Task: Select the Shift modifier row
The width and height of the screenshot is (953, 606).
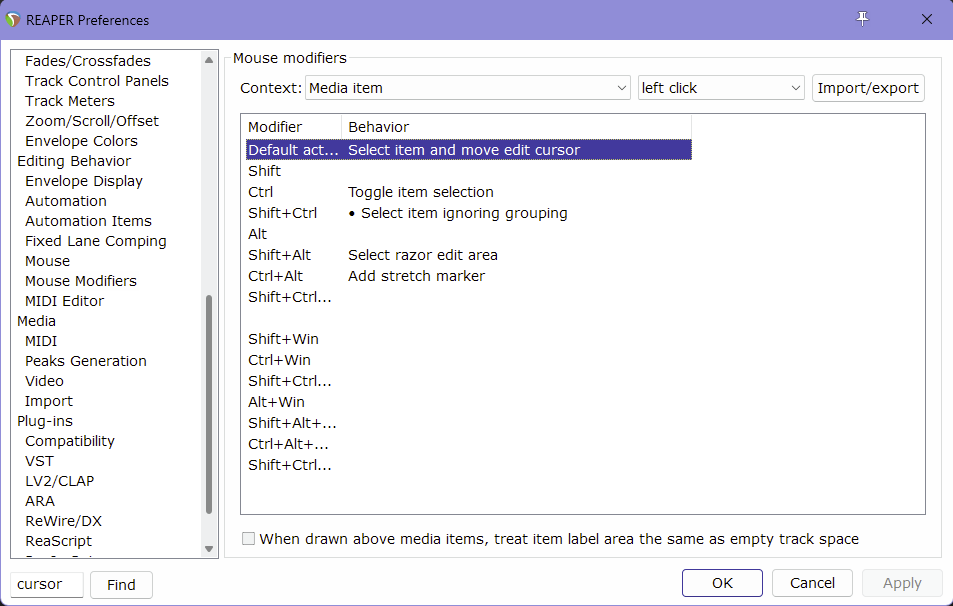Action: click(469, 171)
